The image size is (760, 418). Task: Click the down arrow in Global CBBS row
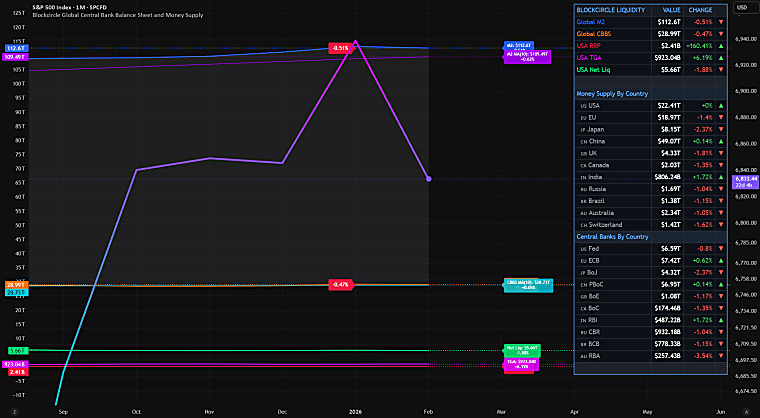[721, 34]
